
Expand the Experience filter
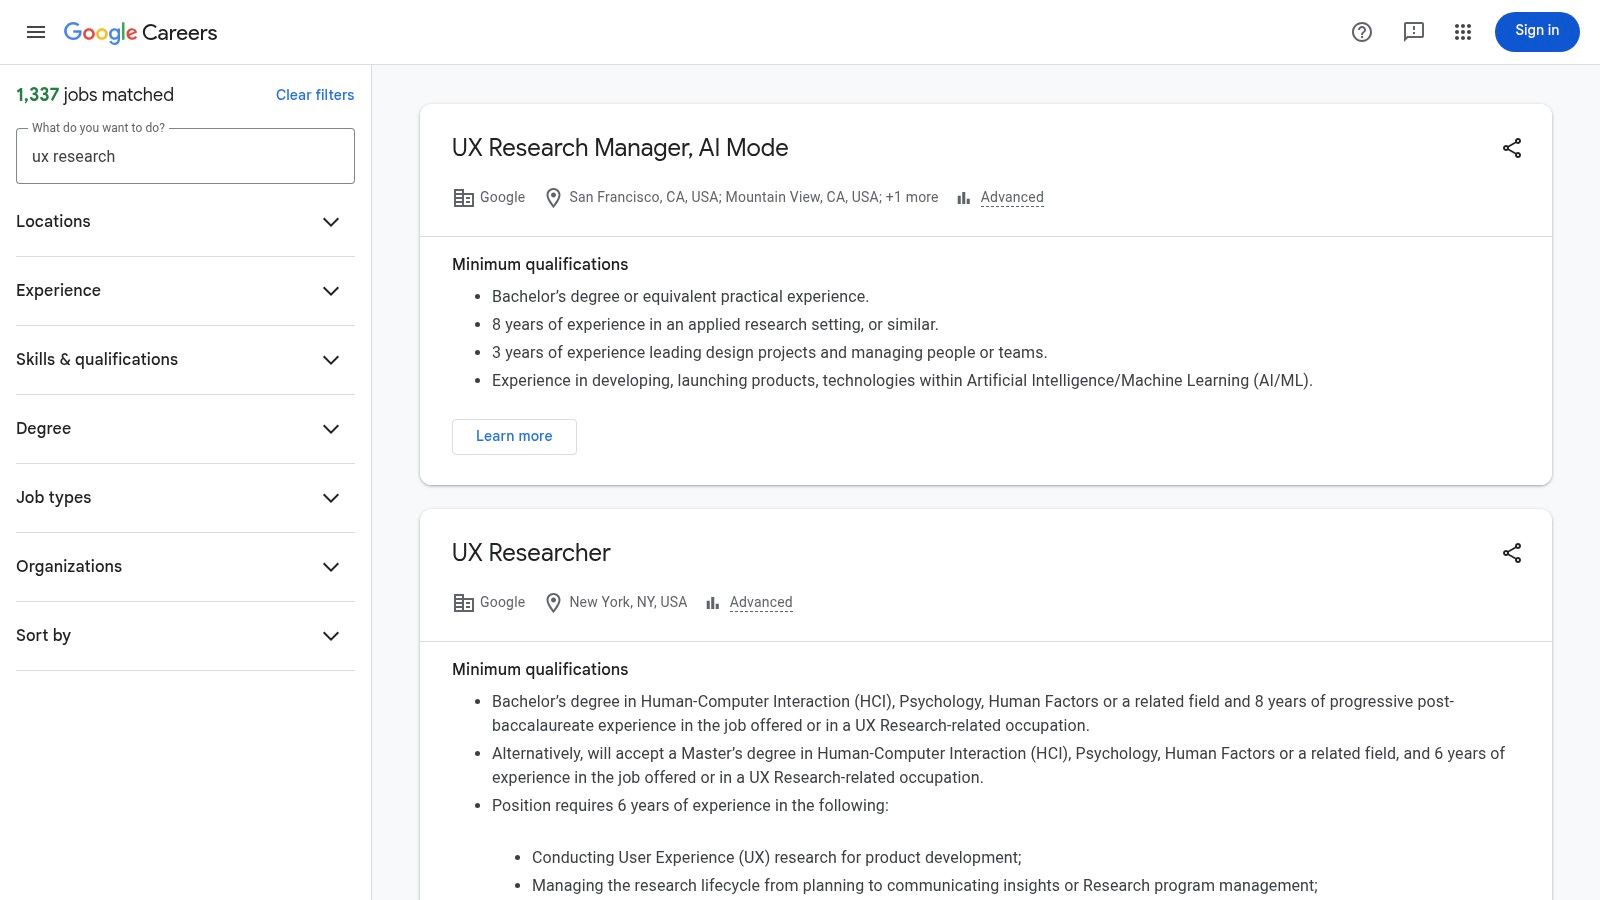tap(185, 291)
